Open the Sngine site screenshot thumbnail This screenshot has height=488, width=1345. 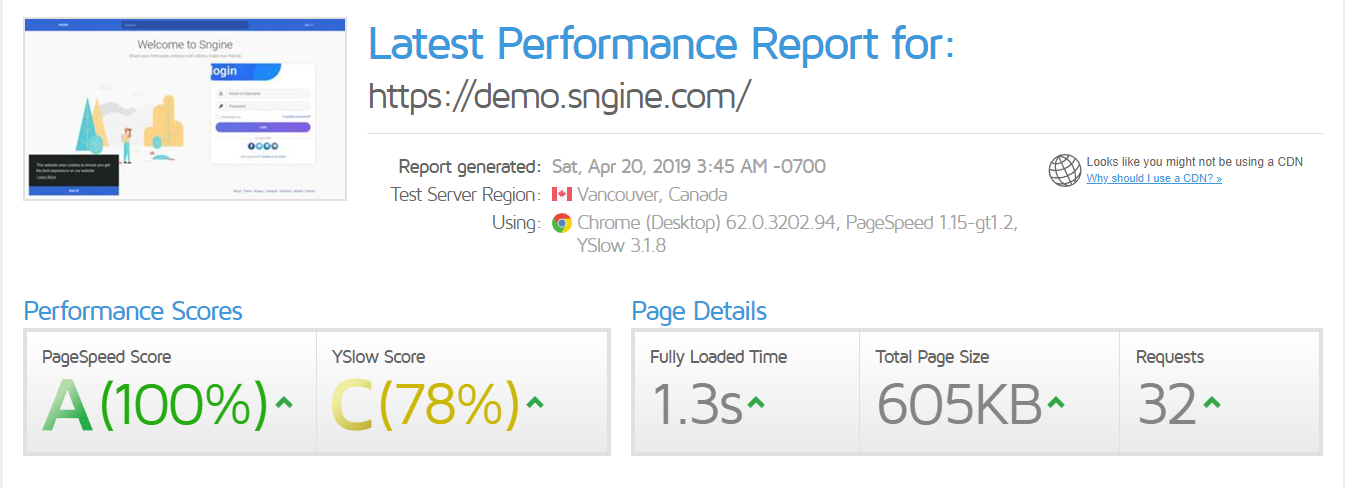click(185, 108)
